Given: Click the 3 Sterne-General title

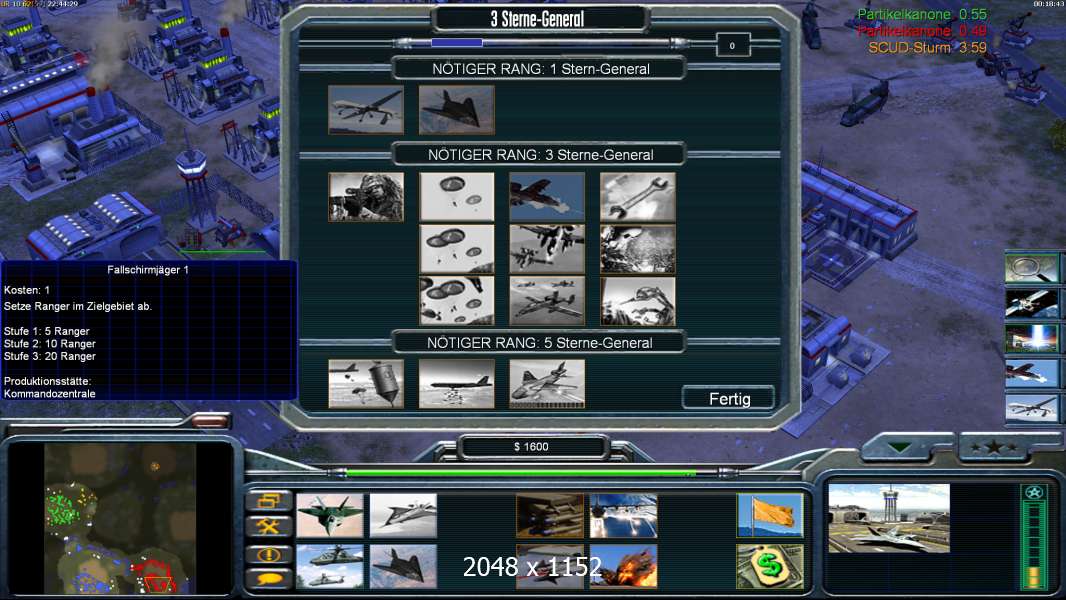Looking at the screenshot, I should (537, 19).
